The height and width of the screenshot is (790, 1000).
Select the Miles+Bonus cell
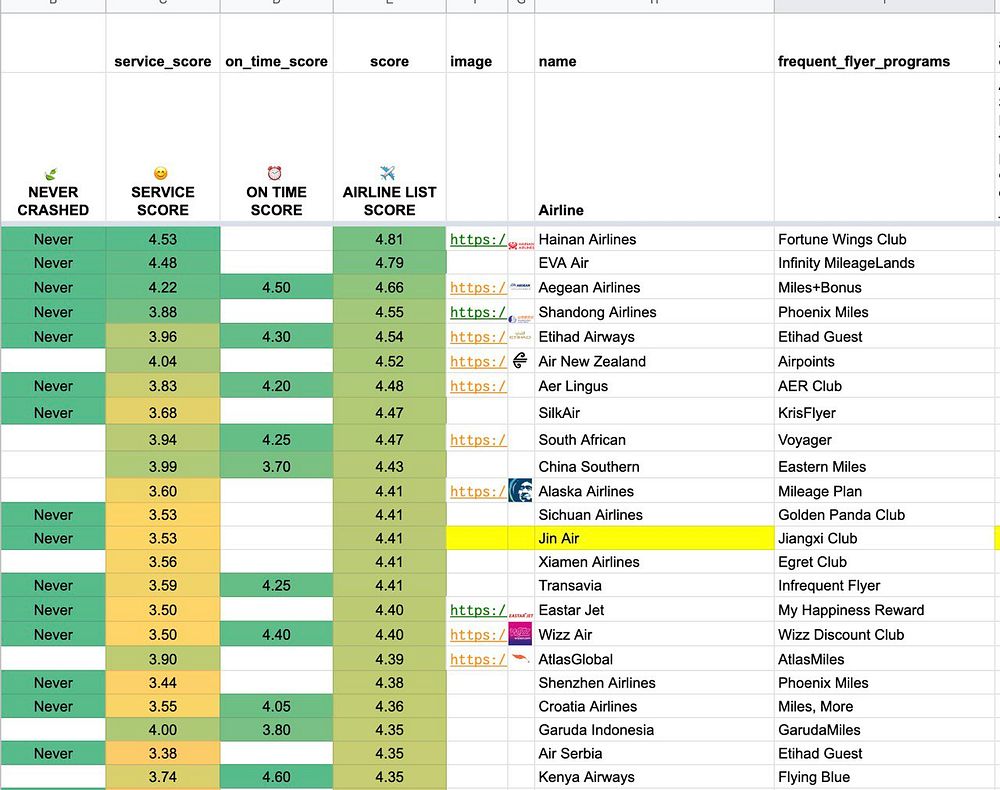point(885,288)
